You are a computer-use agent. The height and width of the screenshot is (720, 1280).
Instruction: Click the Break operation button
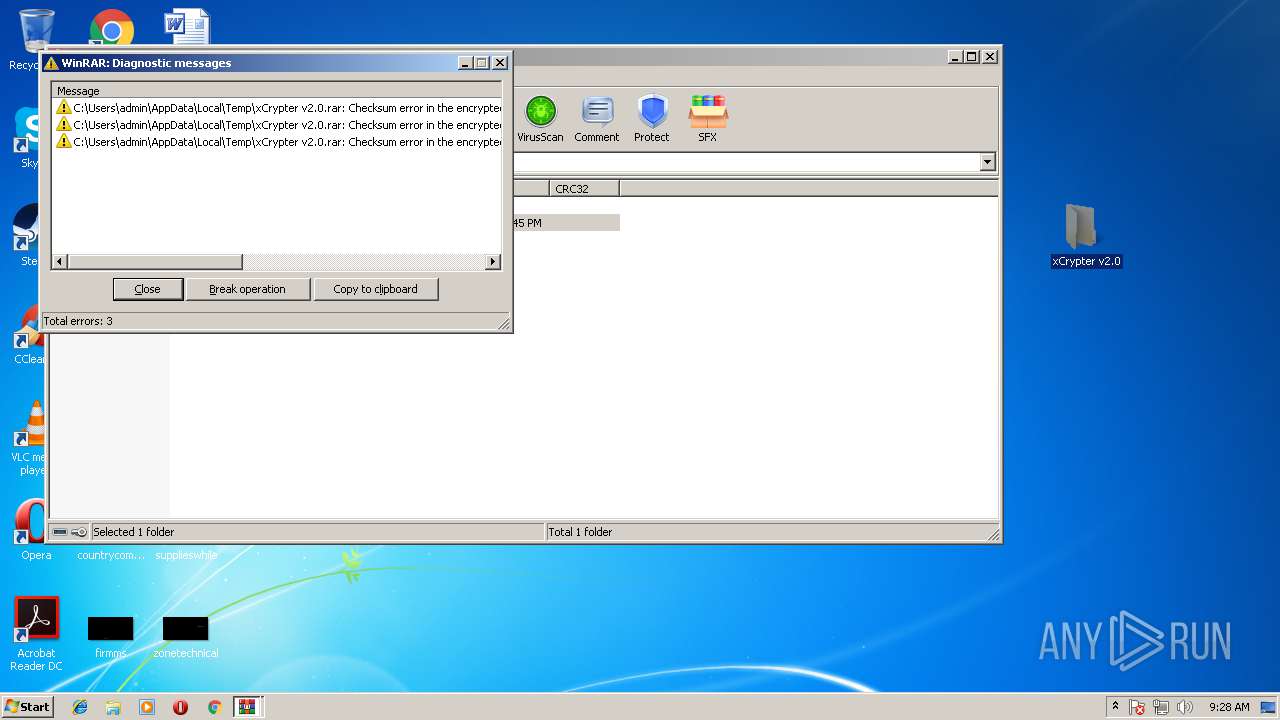click(x=247, y=289)
